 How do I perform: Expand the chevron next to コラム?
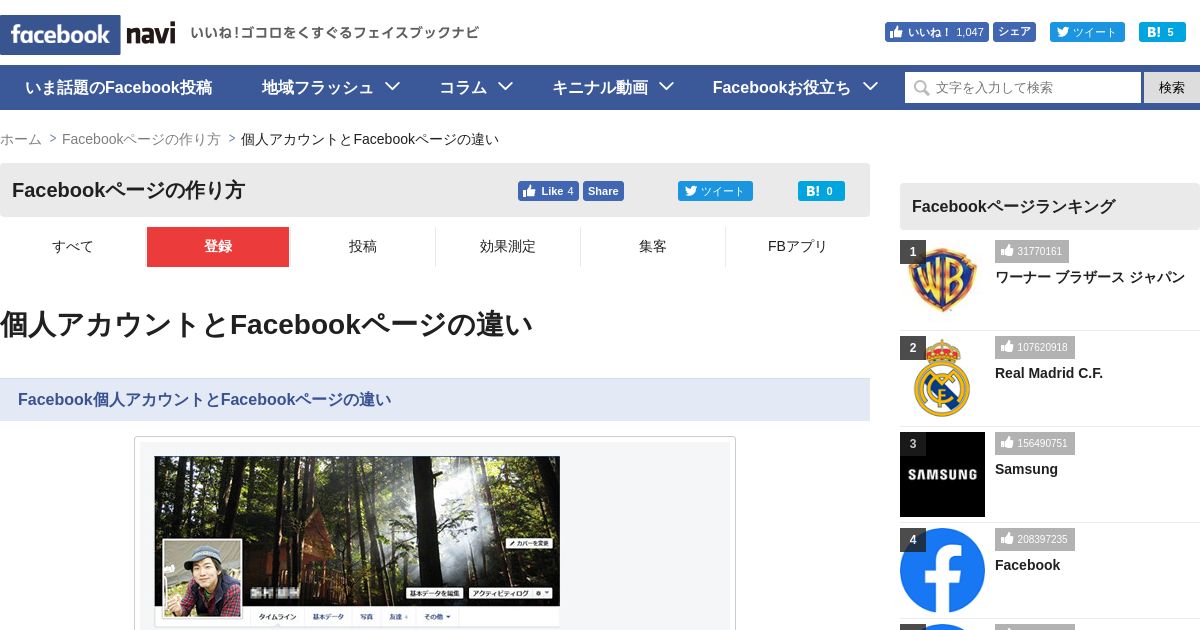(505, 86)
